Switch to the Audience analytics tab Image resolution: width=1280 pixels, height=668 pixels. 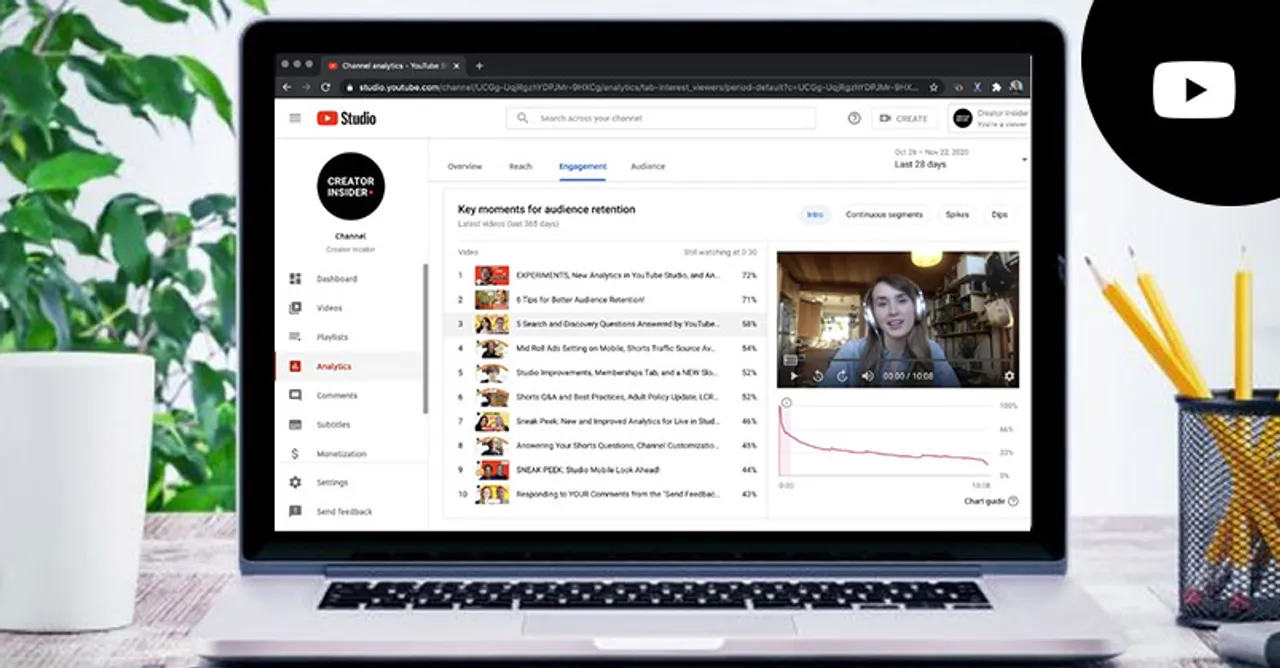(648, 166)
